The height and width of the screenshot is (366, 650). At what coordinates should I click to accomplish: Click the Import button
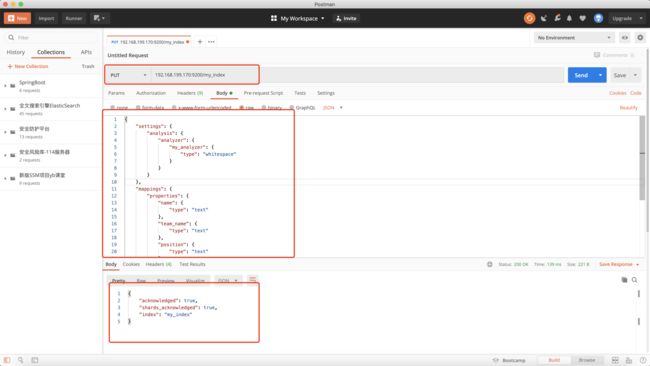[x=46, y=18]
